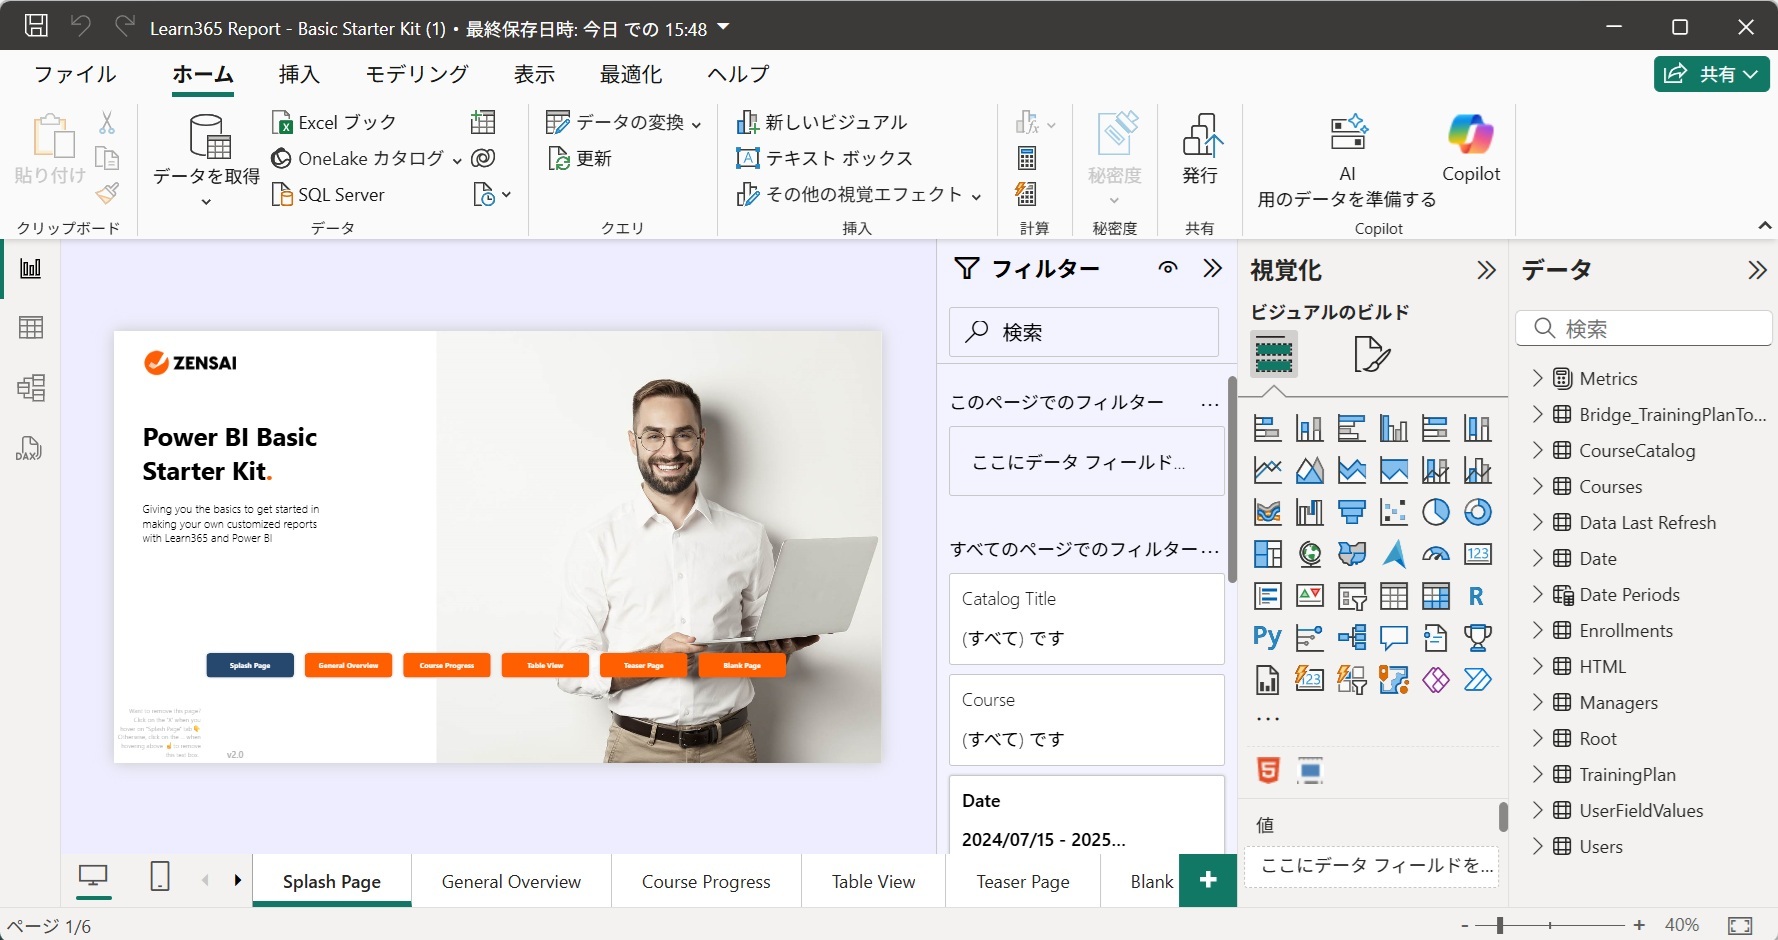Viewport: 1778px width, 940px height.
Task: Open the 表示 ribbon tab
Action: [x=534, y=74]
